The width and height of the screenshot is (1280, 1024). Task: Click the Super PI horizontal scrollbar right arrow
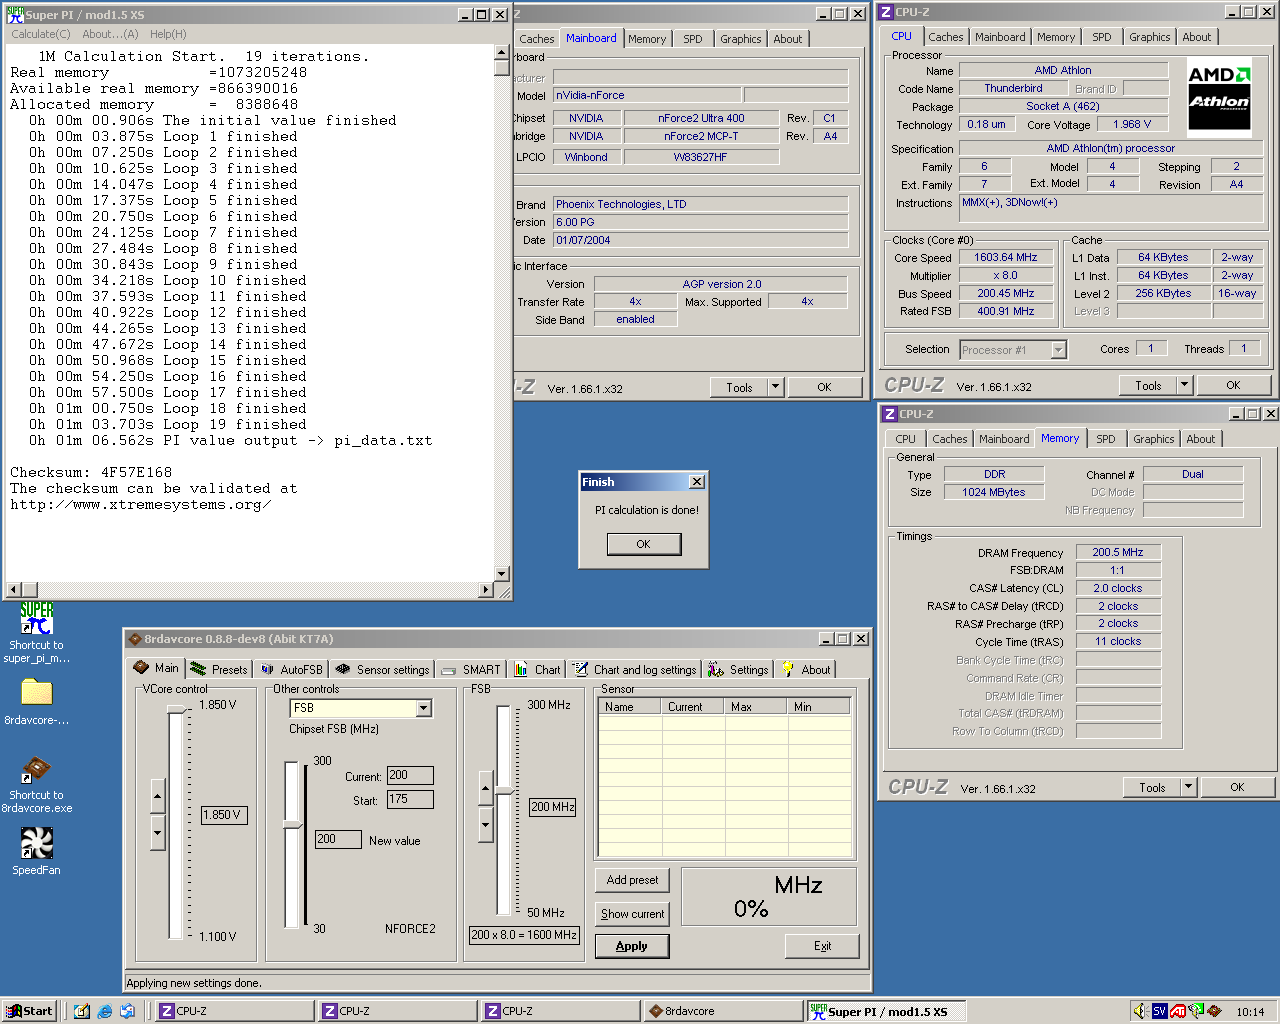pyautogui.click(x=487, y=590)
